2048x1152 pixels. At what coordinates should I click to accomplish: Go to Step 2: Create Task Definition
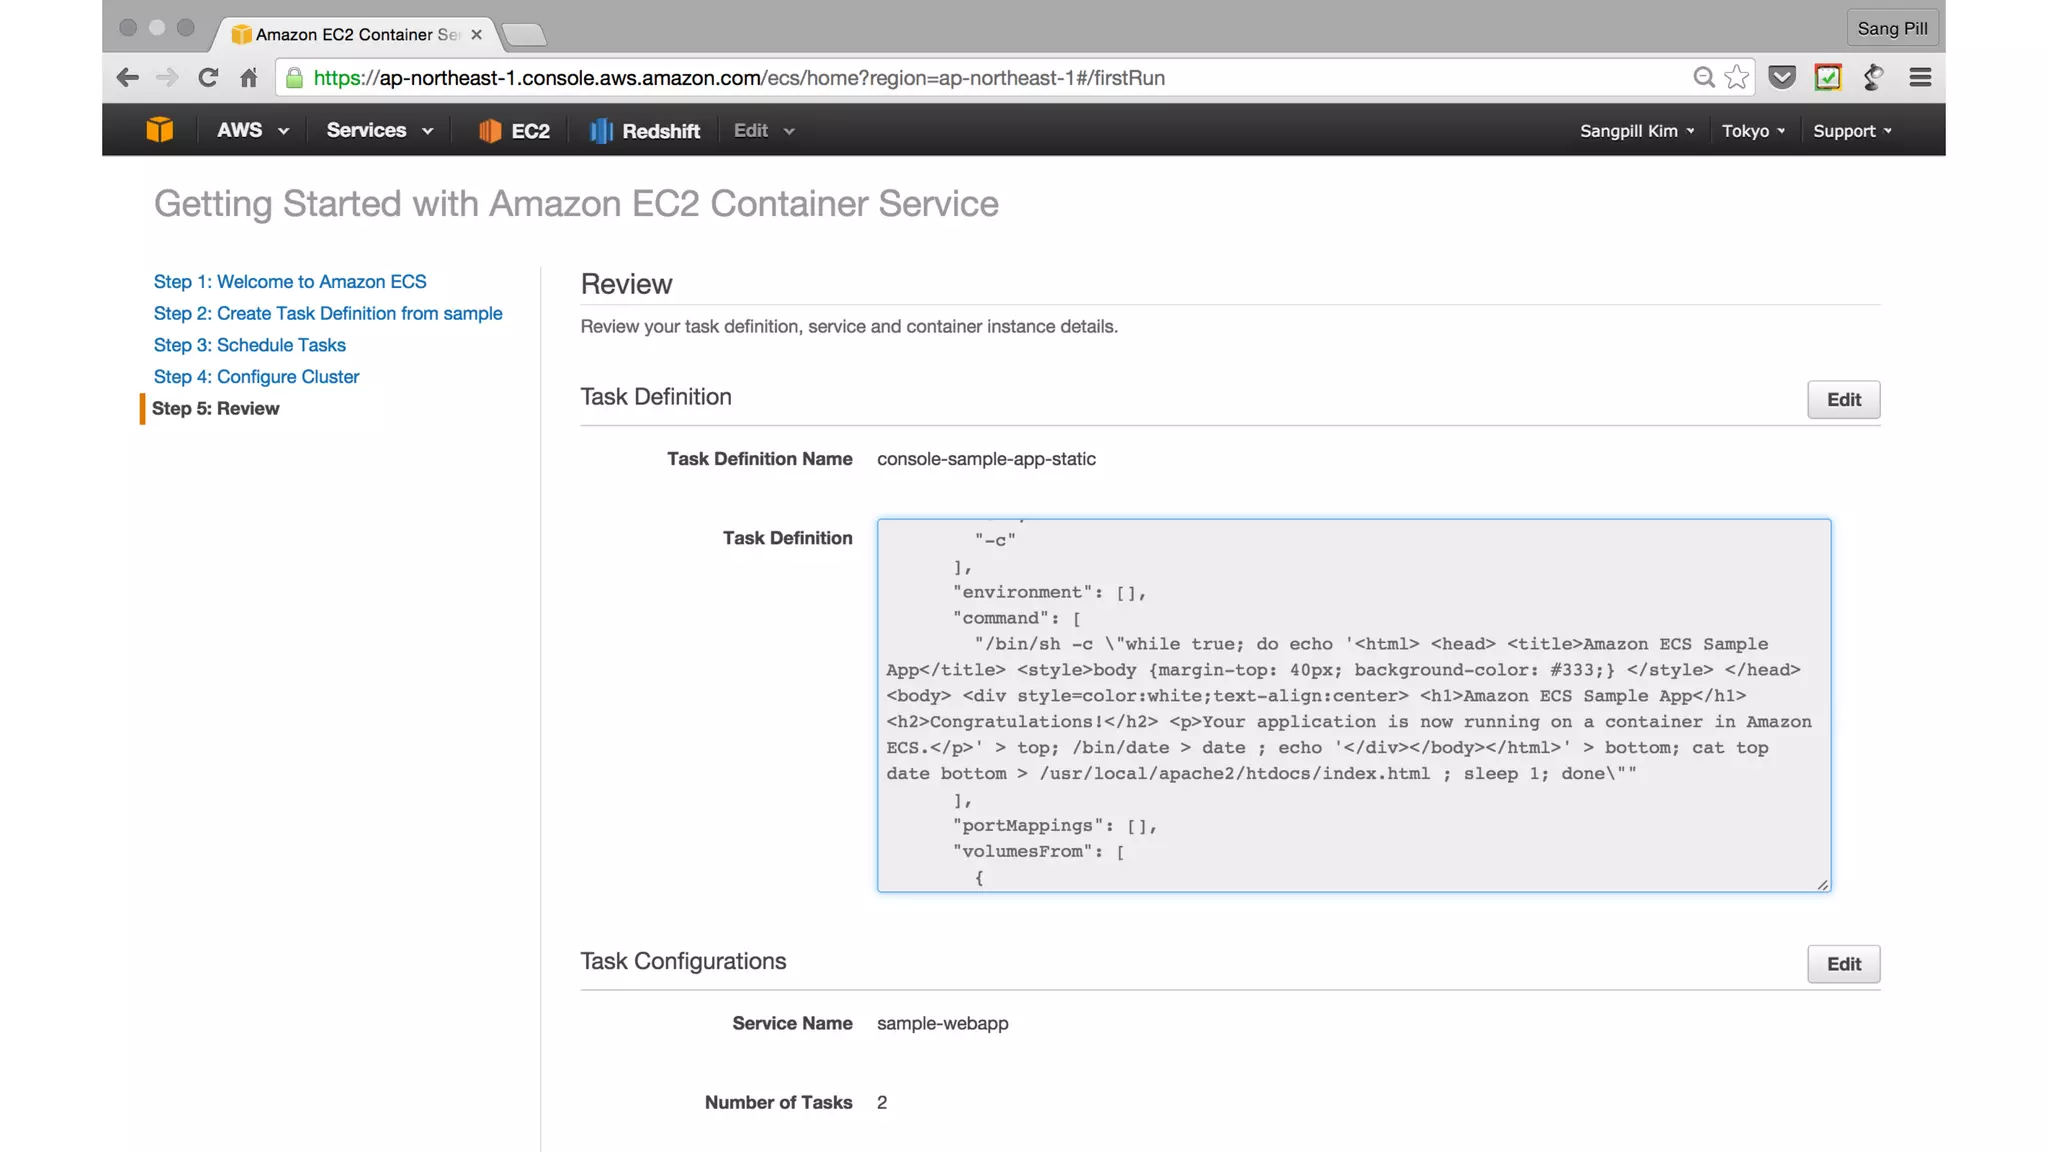(x=328, y=314)
